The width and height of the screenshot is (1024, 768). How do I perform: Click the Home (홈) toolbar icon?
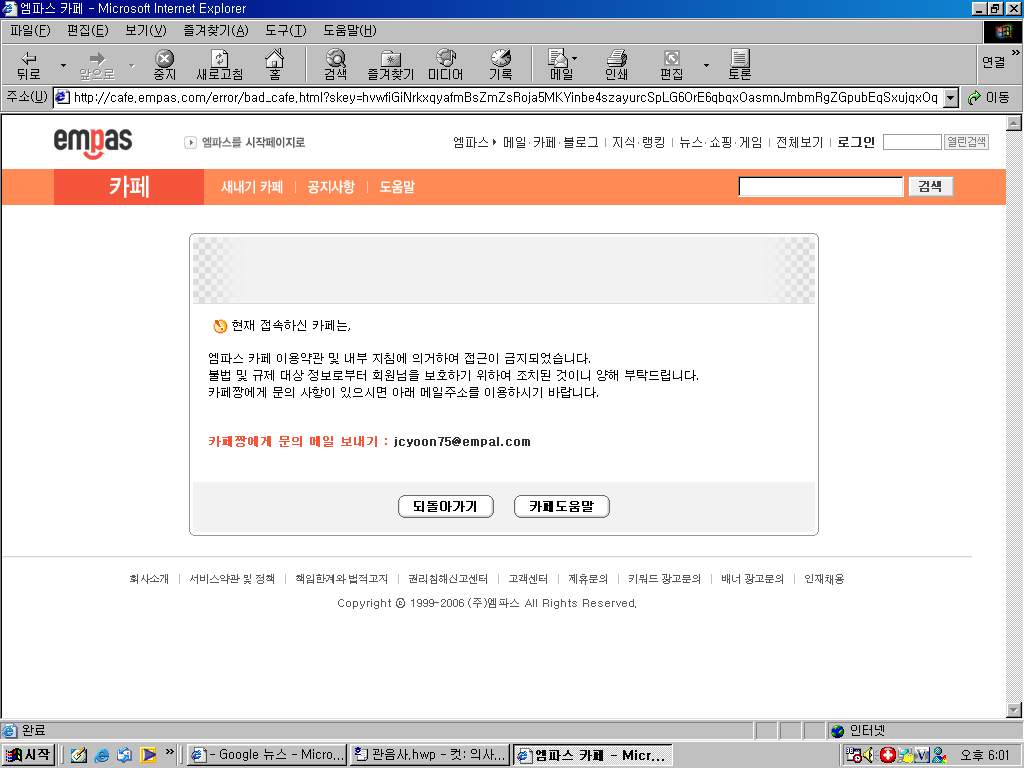[x=274, y=65]
